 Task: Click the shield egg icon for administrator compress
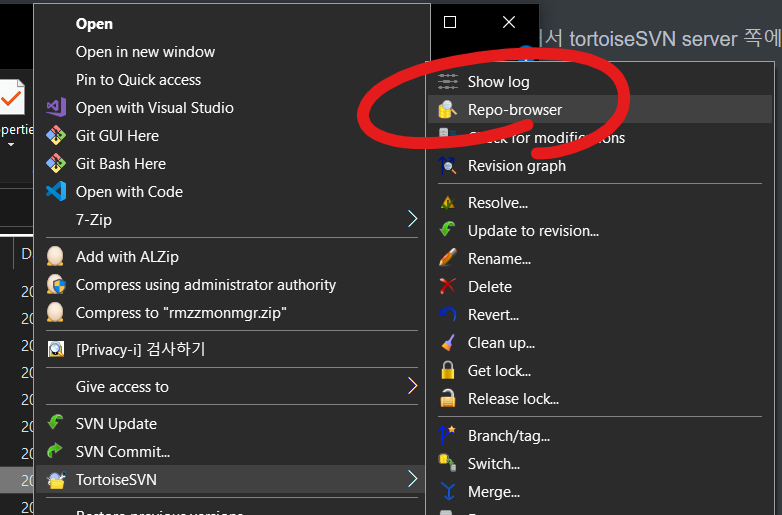click(x=56, y=284)
